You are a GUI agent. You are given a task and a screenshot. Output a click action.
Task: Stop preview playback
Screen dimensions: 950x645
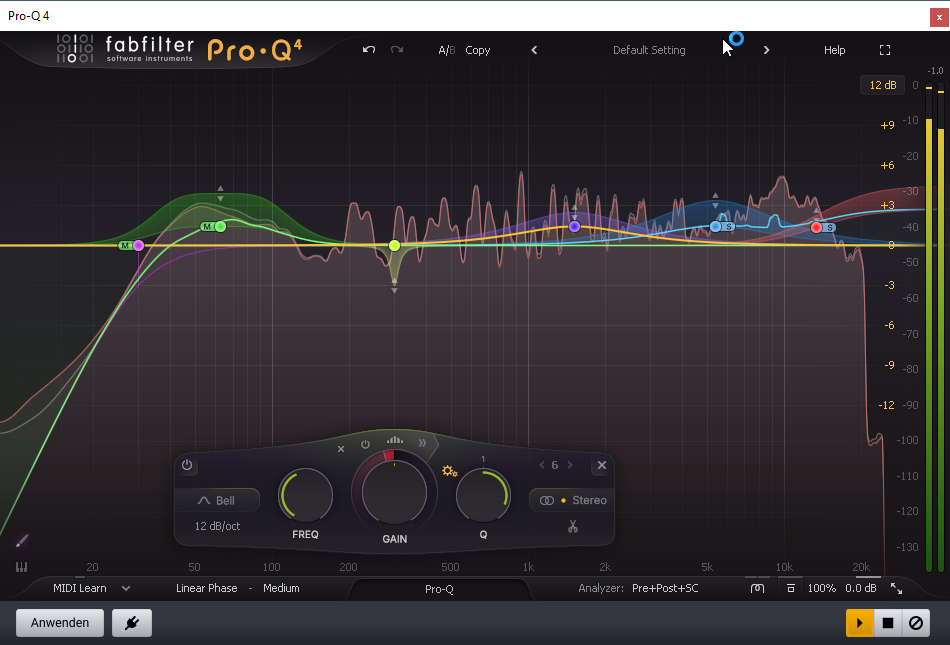pyautogui.click(x=888, y=623)
